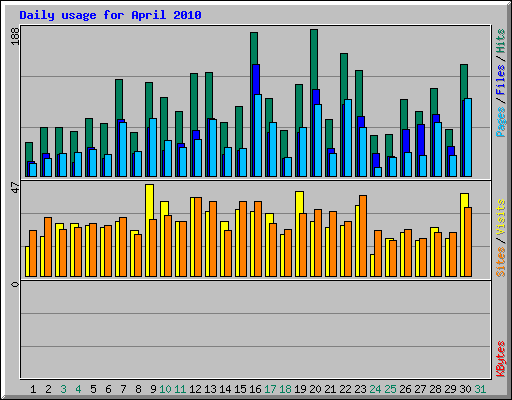Click day '15' axis label
512x400 pixels.
(240, 389)
